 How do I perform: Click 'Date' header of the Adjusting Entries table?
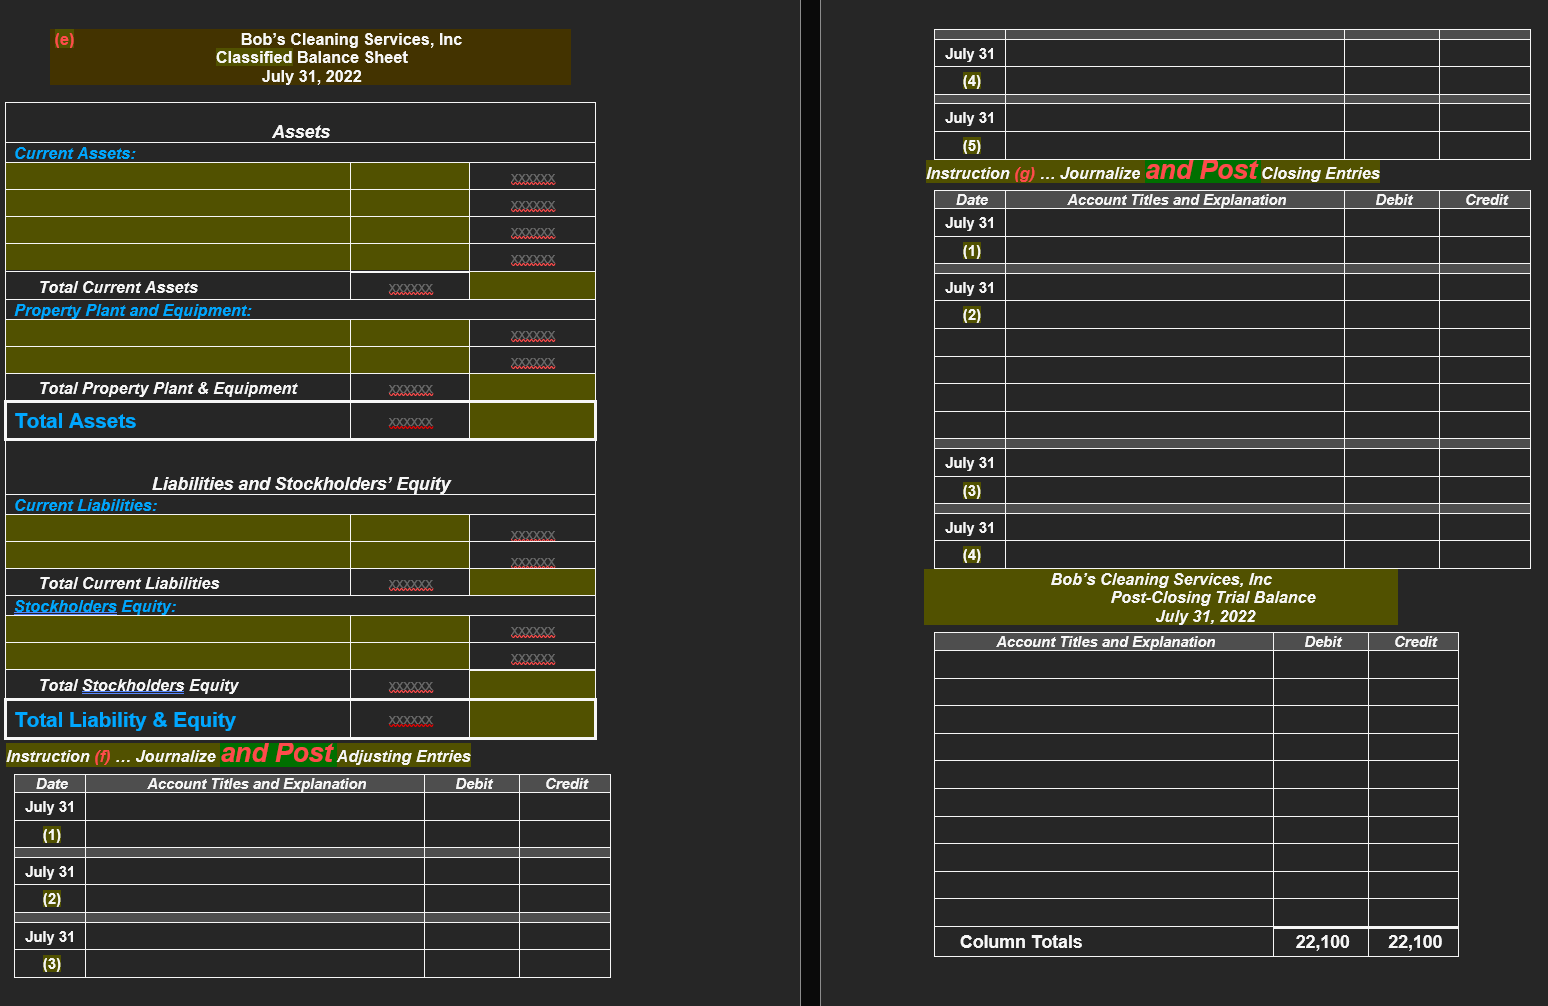point(52,784)
